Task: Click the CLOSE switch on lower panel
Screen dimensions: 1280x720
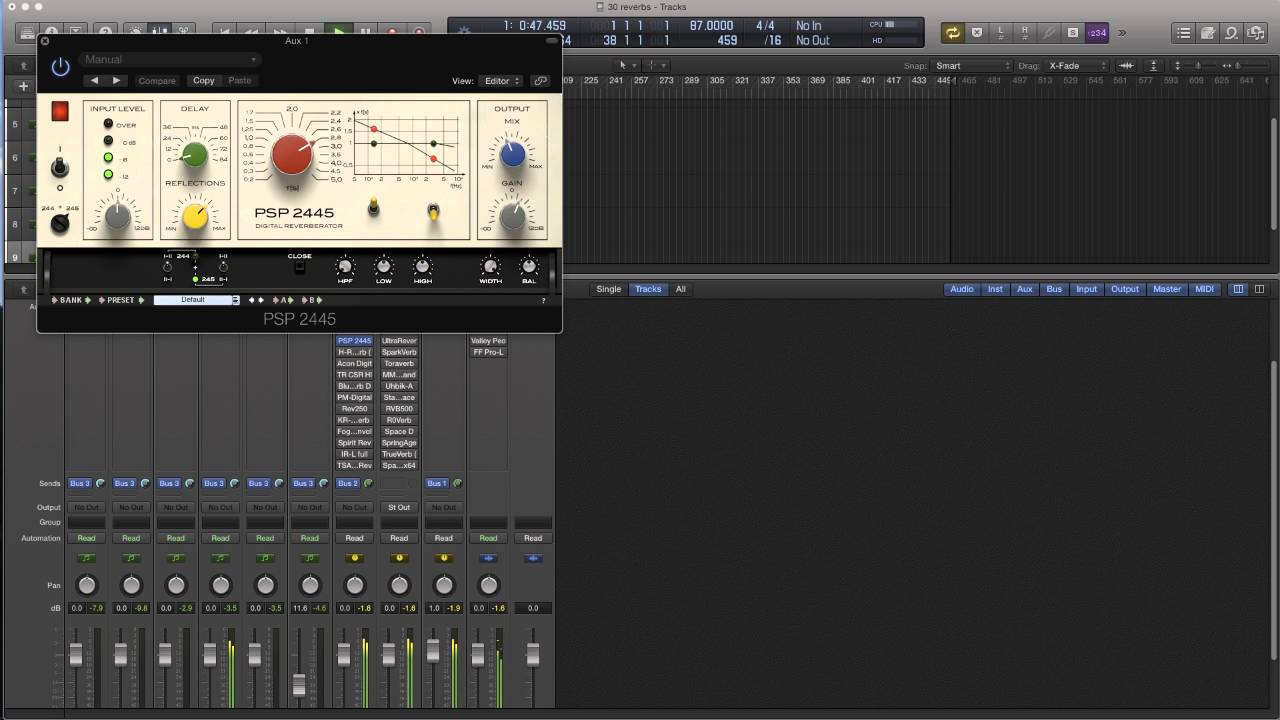Action: [300, 266]
